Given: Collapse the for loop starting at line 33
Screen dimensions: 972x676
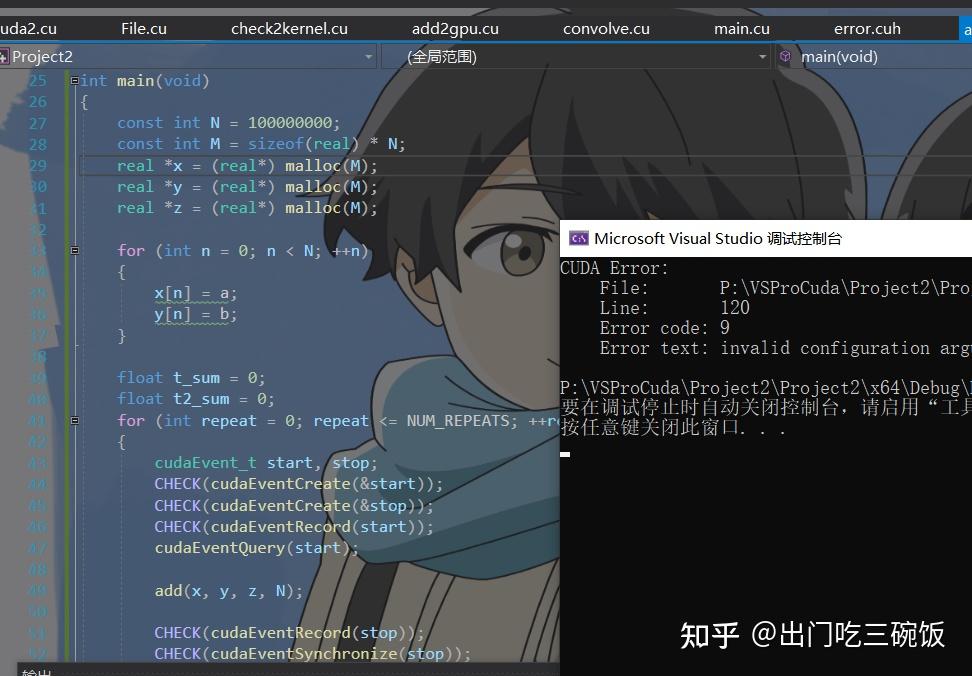Looking at the screenshot, I should point(74,250).
